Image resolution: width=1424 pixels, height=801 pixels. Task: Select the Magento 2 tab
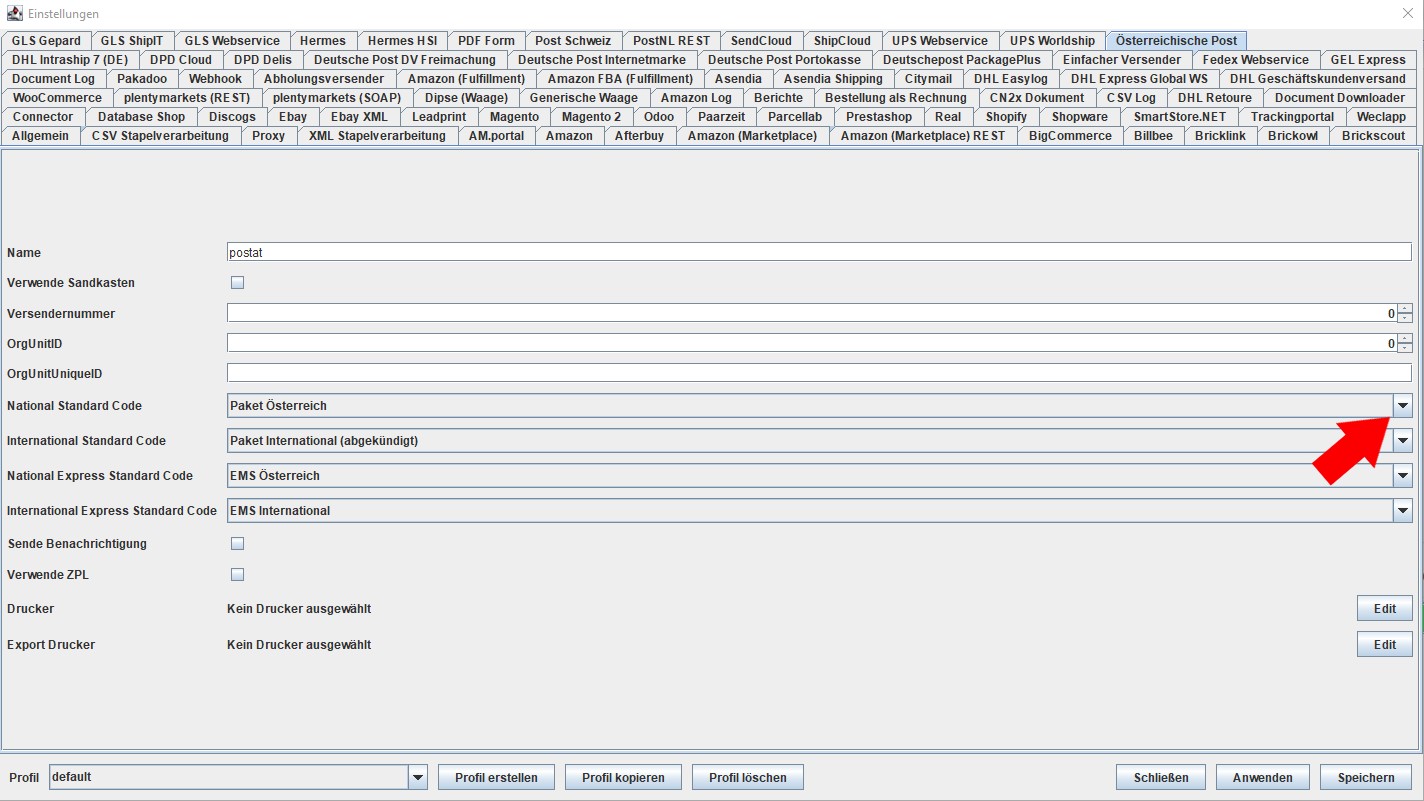coord(591,117)
